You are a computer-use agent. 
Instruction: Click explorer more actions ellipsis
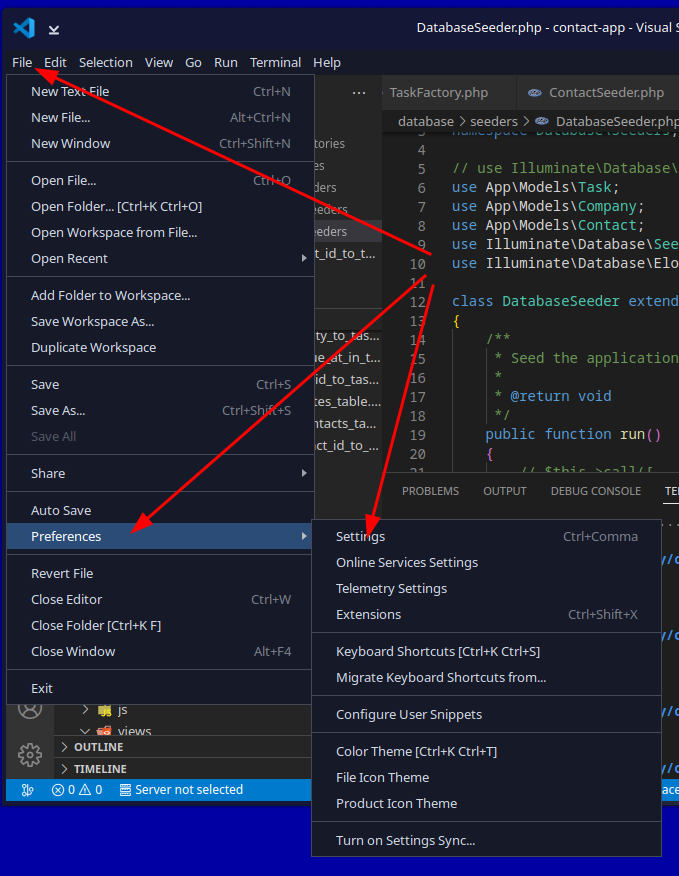[359, 93]
